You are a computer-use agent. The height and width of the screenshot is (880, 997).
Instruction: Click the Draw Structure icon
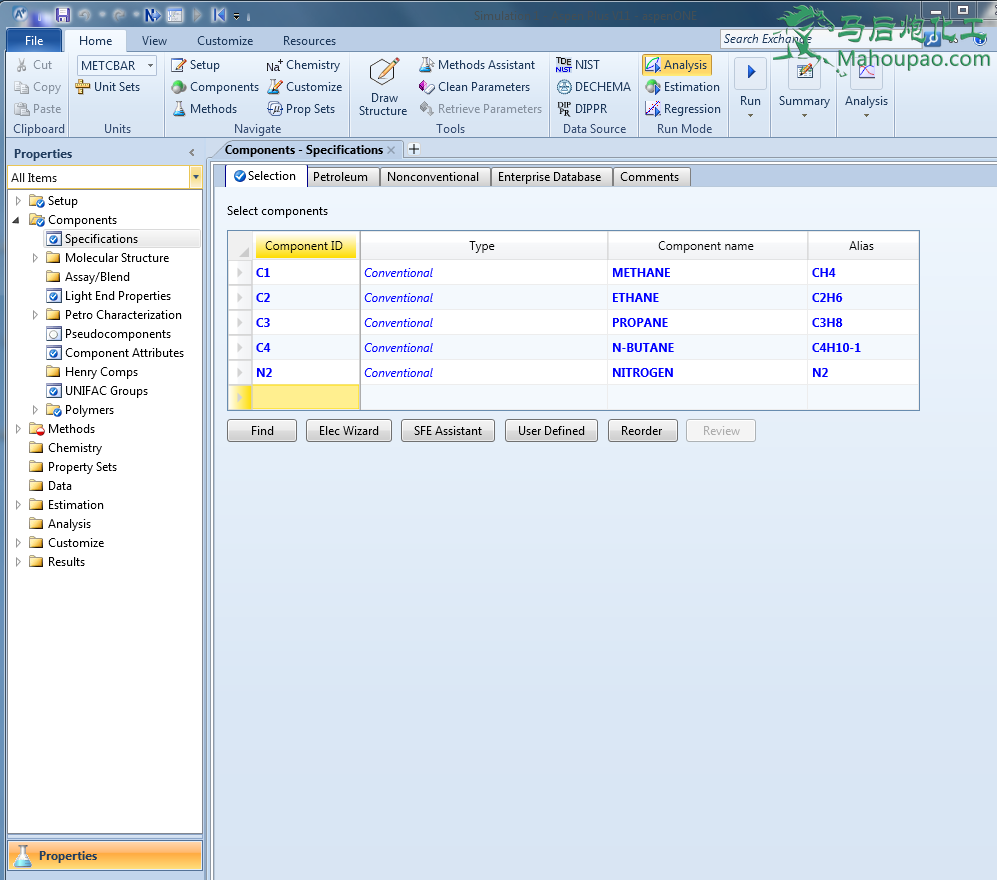[383, 74]
